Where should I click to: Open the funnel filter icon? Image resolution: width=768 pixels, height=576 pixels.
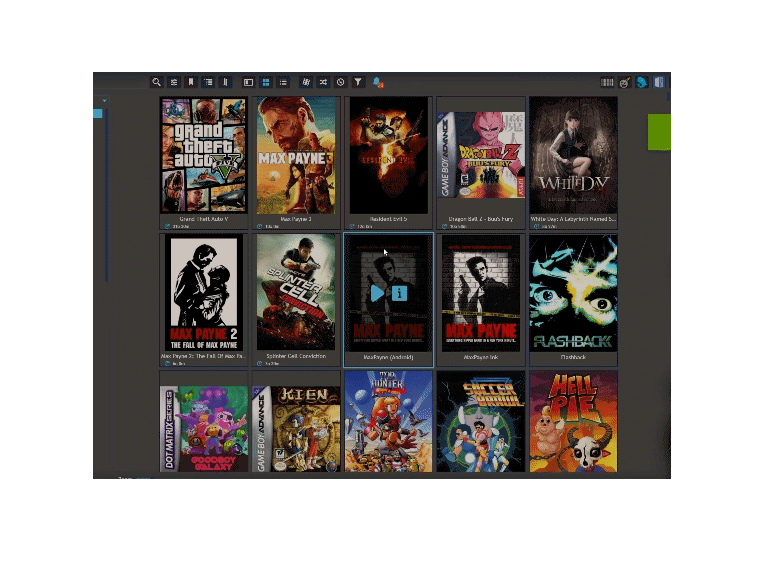pyautogui.click(x=358, y=82)
